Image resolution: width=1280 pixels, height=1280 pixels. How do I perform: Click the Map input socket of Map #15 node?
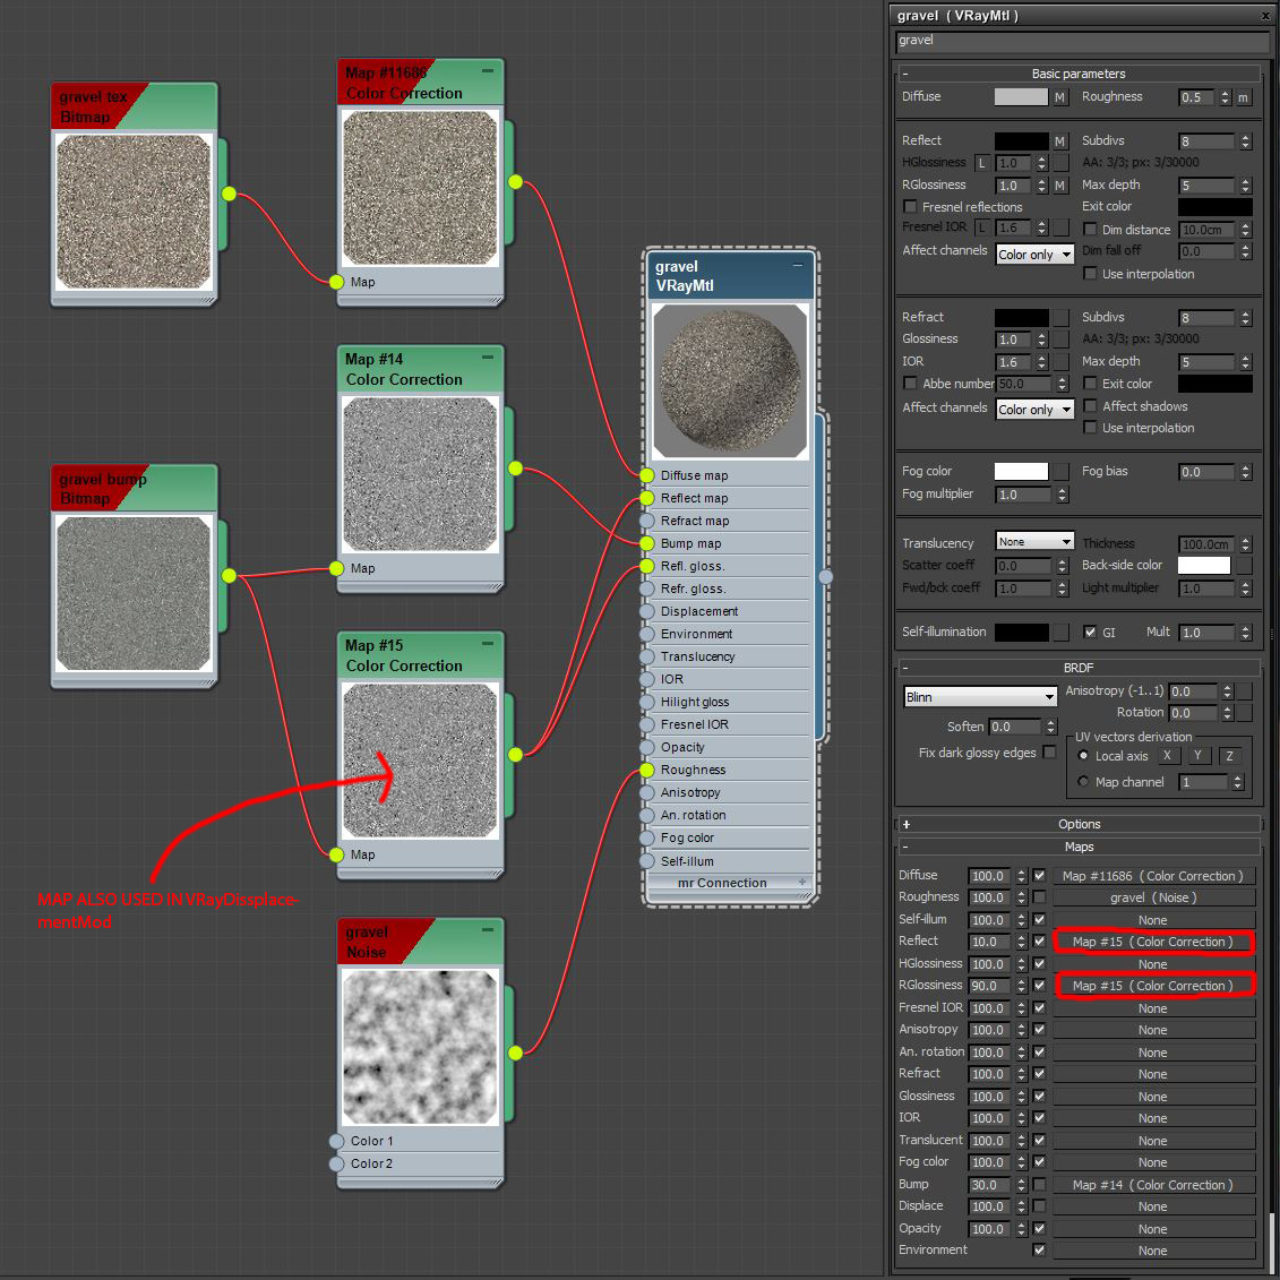coord(337,854)
